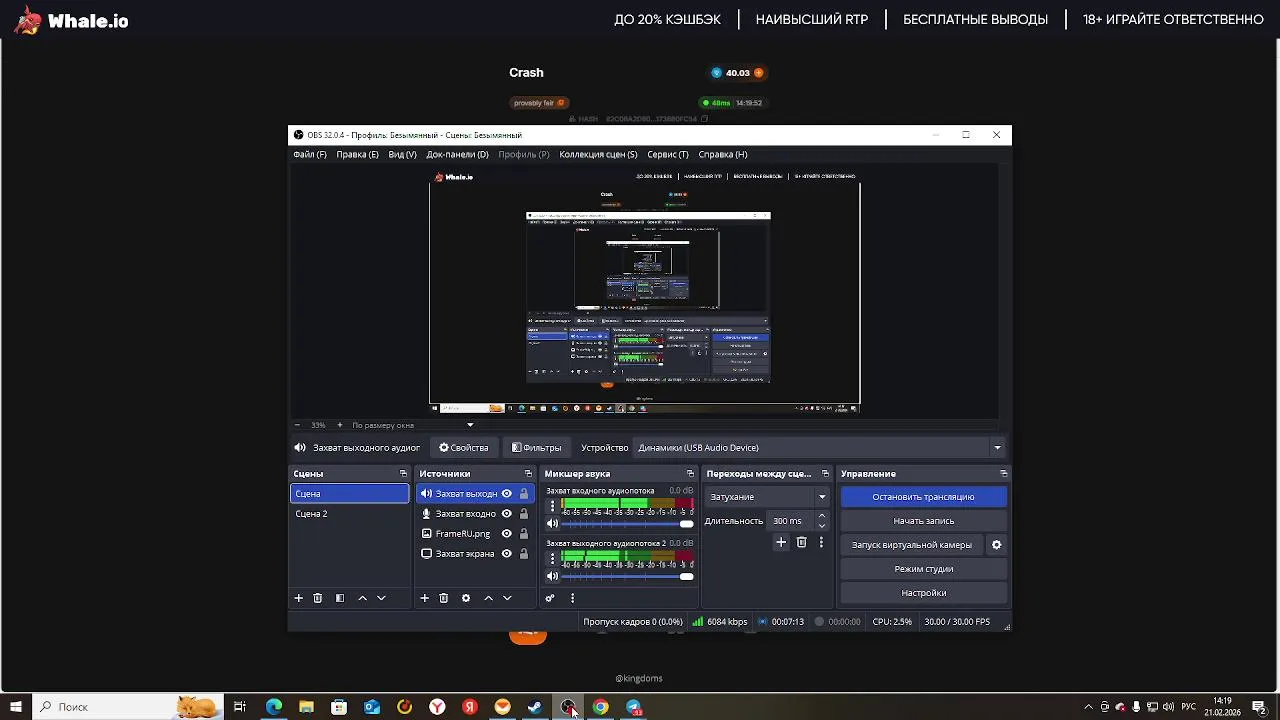Open Google Chrome from the taskbar
This screenshot has height=720, width=1280.
point(600,707)
